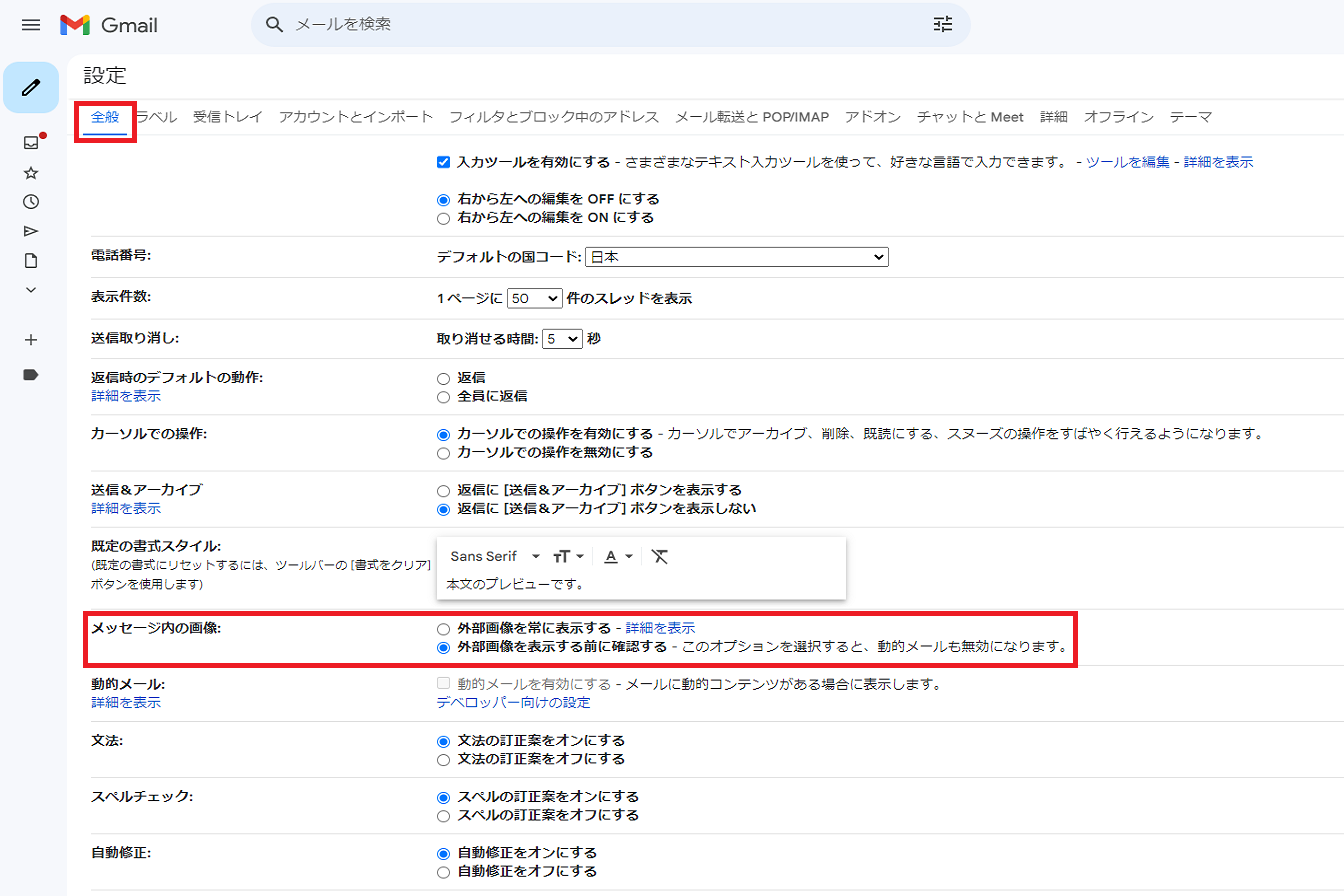The image size is (1344, 896).
Task: Open the main menu hamburger icon
Action: pyautogui.click(x=31, y=25)
